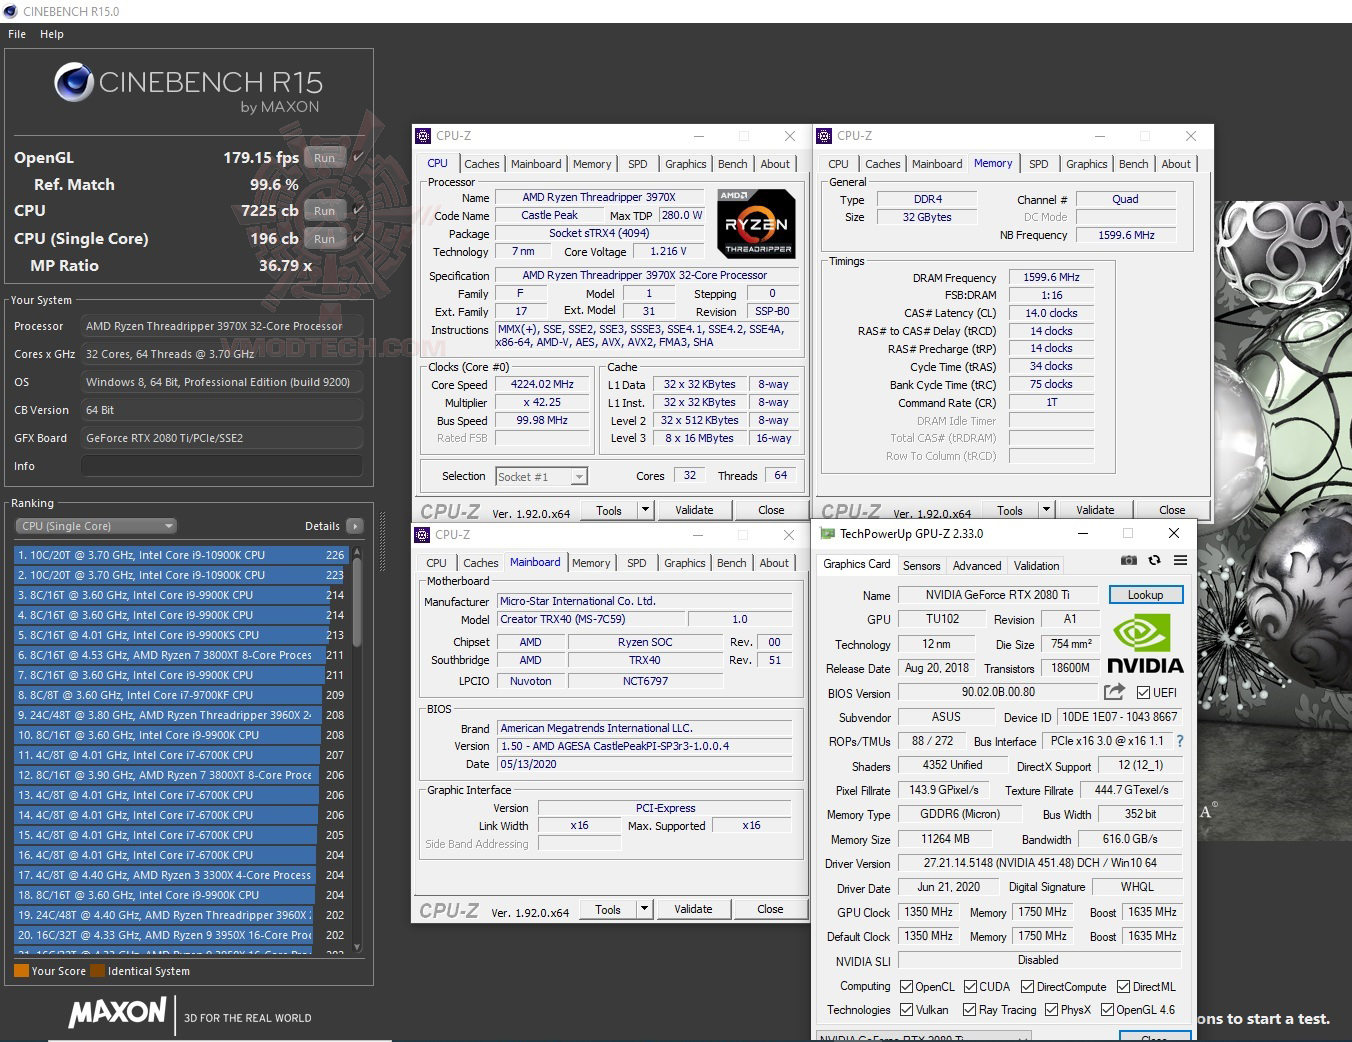1352x1042 pixels.
Task: Select ranking row 1, Intel Core i9-10900K scoring 226
Action: click(181, 555)
